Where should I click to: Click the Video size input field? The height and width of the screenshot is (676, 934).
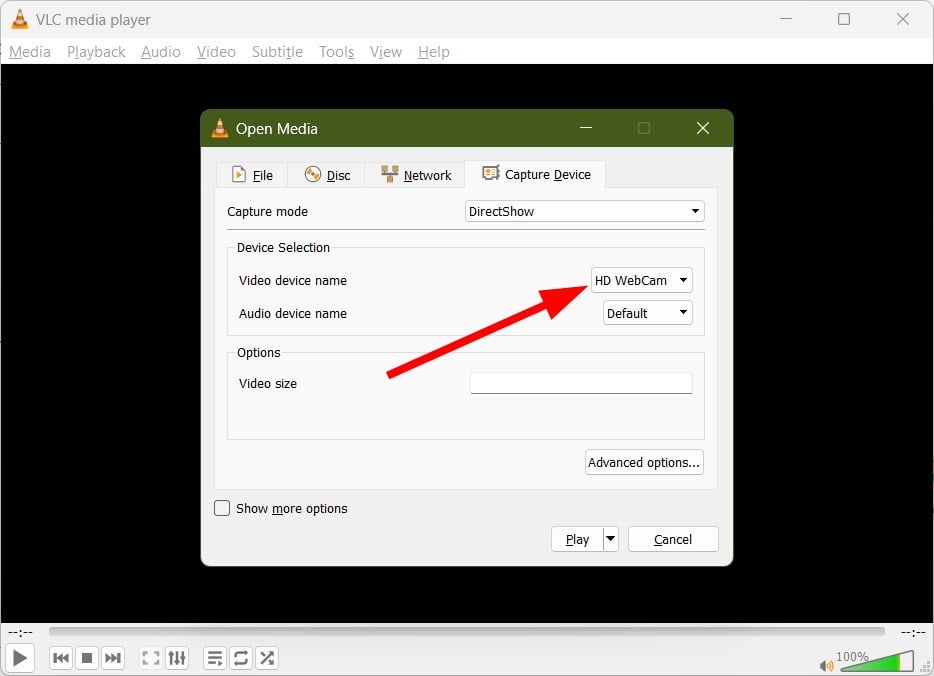tap(581, 383)
